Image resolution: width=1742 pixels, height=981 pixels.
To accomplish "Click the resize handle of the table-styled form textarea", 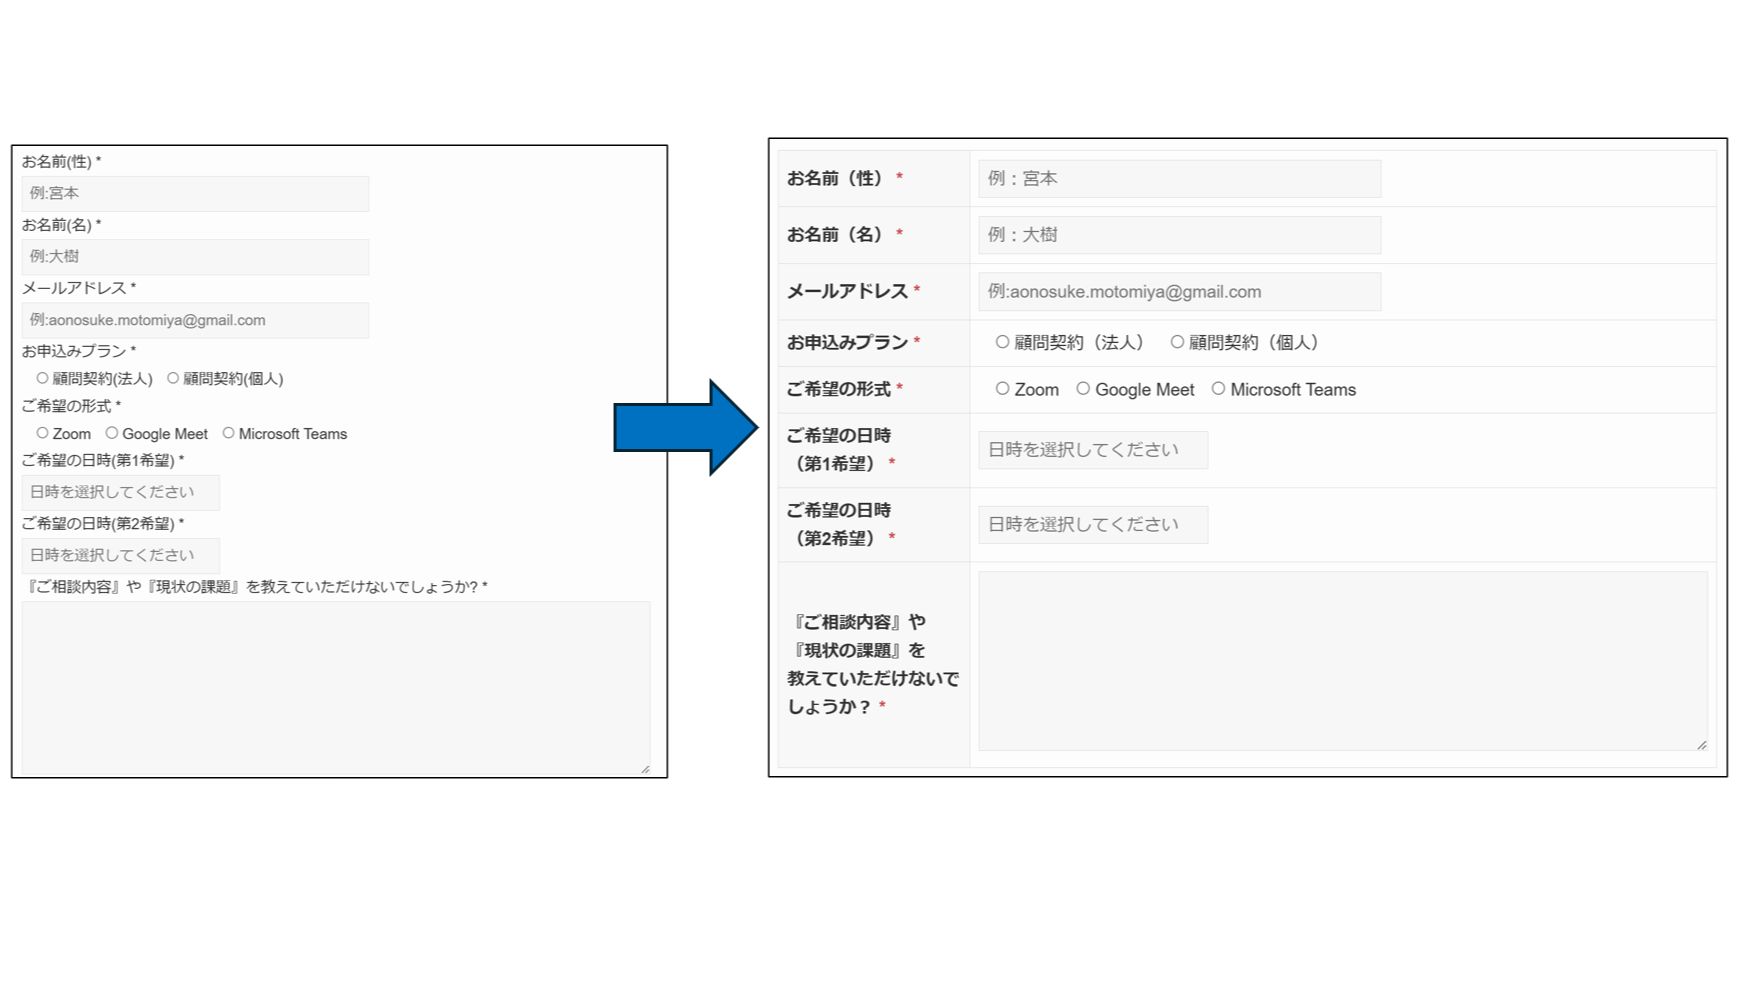I will [1701, 744].
